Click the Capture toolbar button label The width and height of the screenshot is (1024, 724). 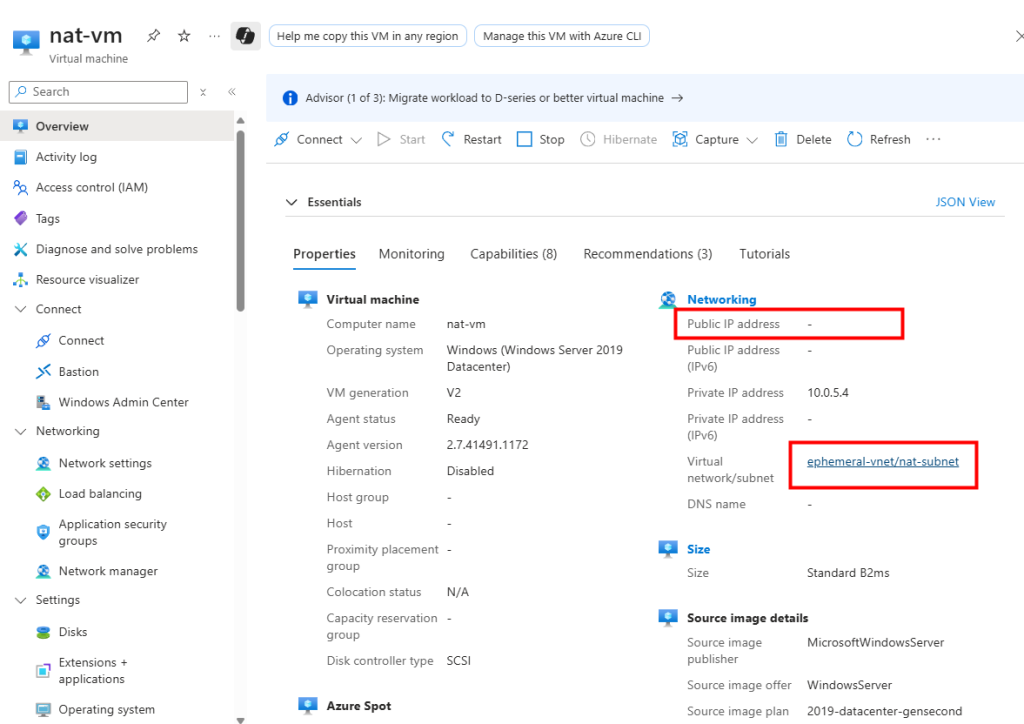coord(716,140)
